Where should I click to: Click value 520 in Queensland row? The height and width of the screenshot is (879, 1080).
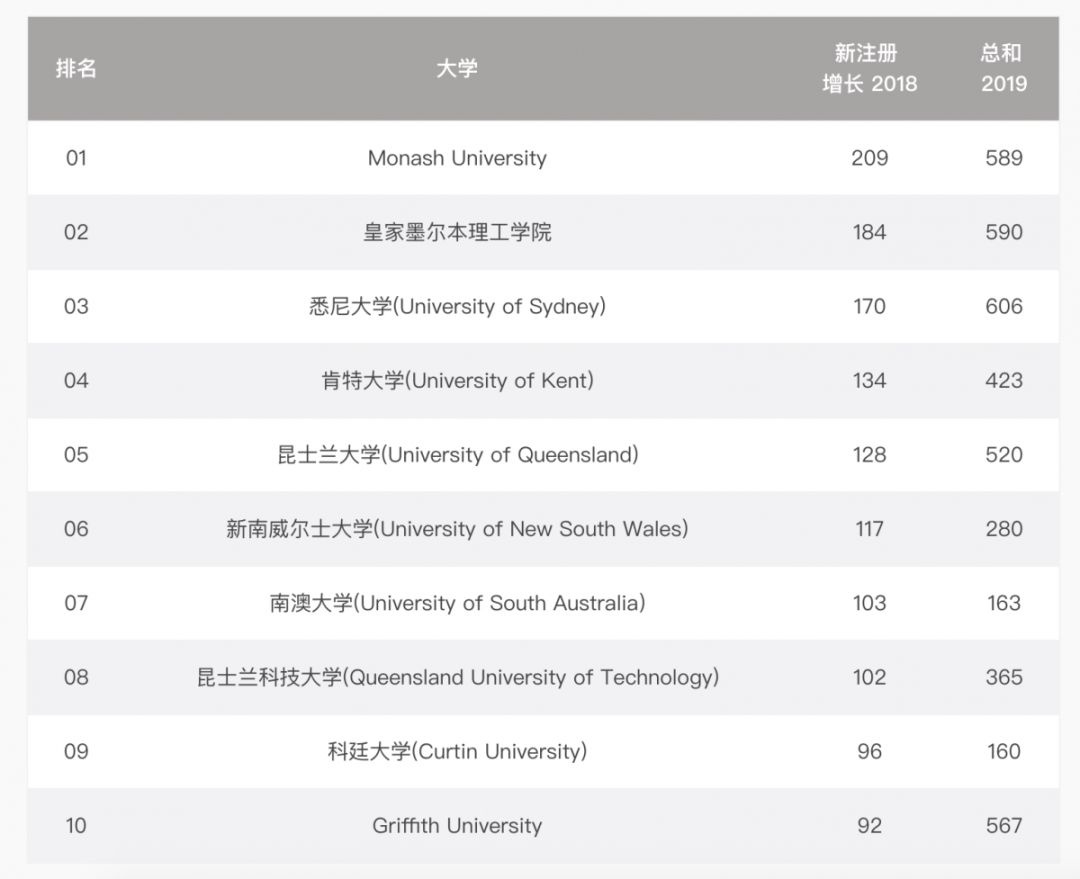coord(1004,455)
